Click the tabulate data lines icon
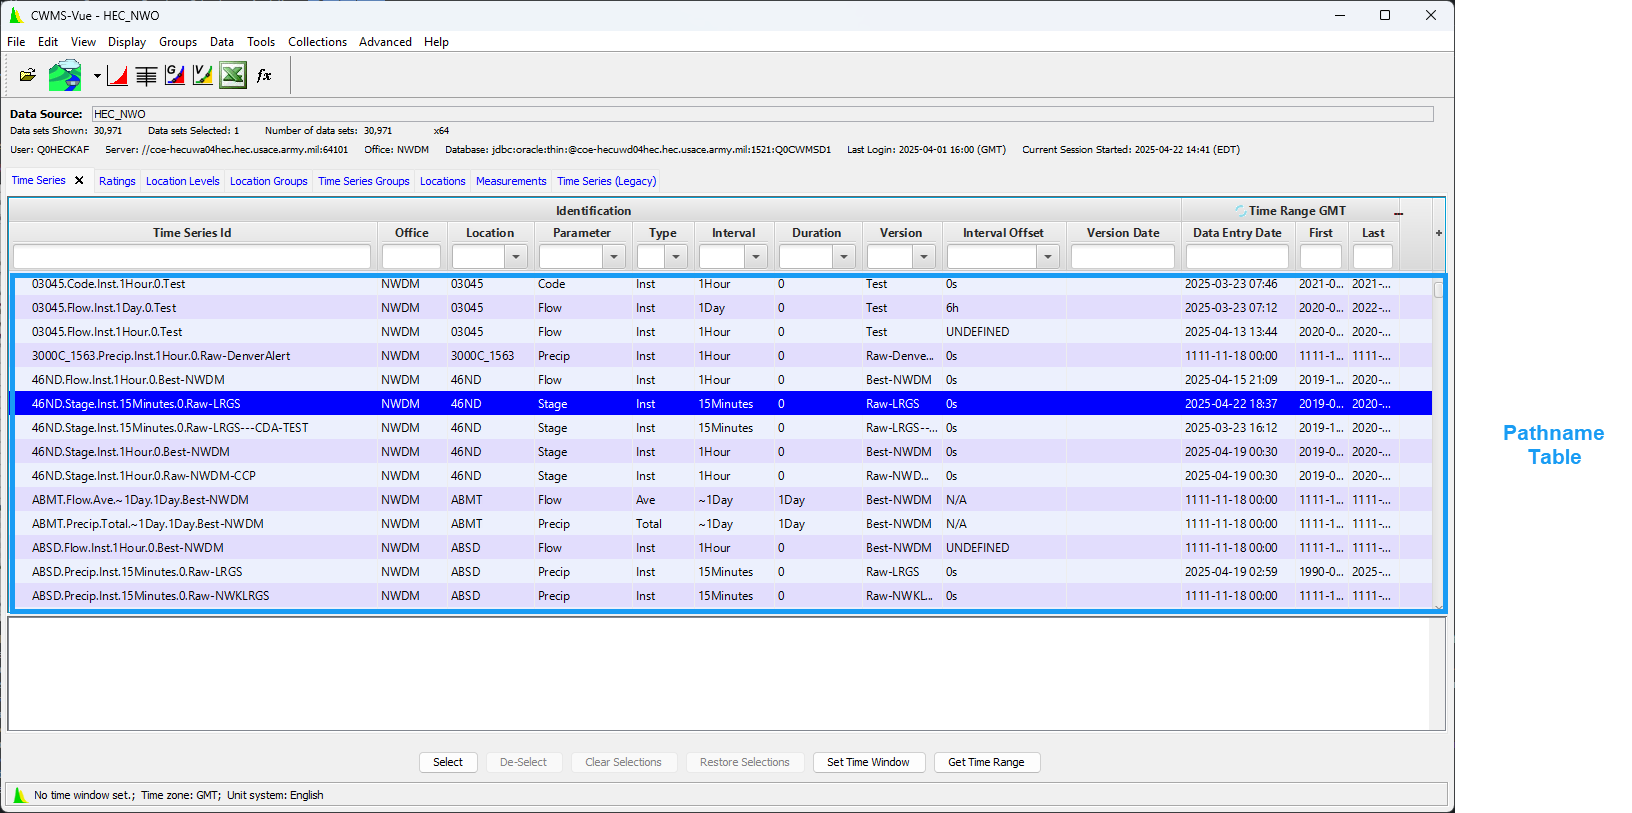Image resolution: width=1632 pixels, height=813 pixels. [x=146, y=76]
